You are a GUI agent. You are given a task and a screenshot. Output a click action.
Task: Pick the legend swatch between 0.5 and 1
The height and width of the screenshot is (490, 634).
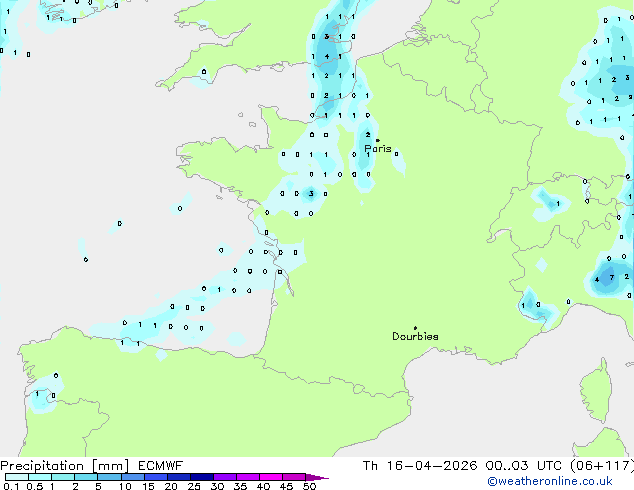(40, 477)
